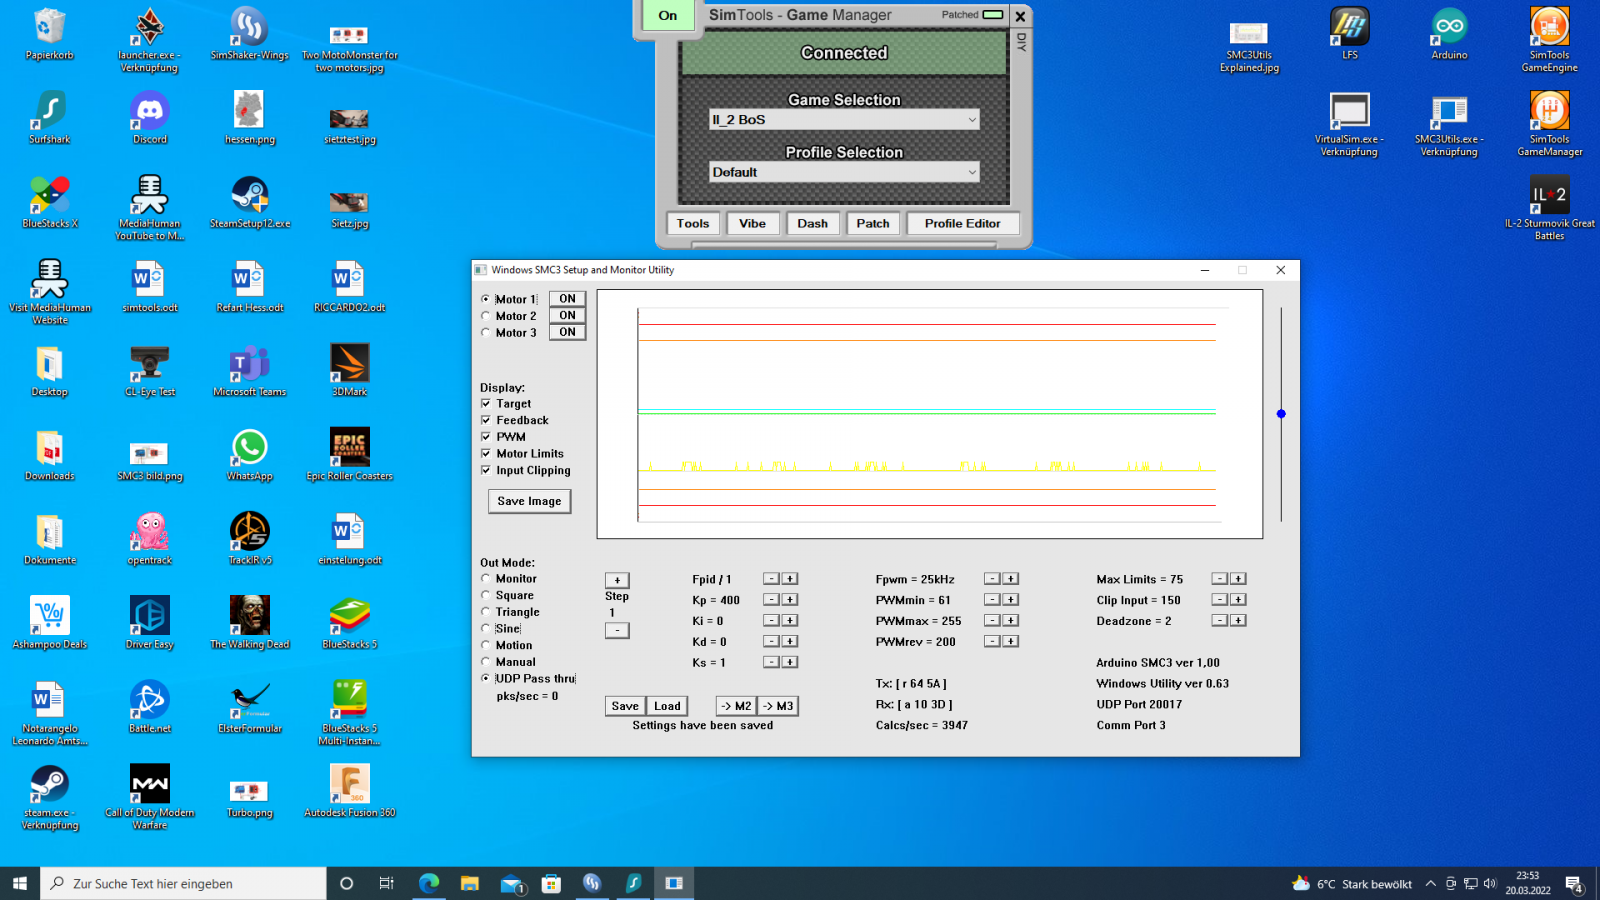Screen dimensions: 1600x900
Task: Open the Patch tab in Game Manager
Action: [873, 223]
